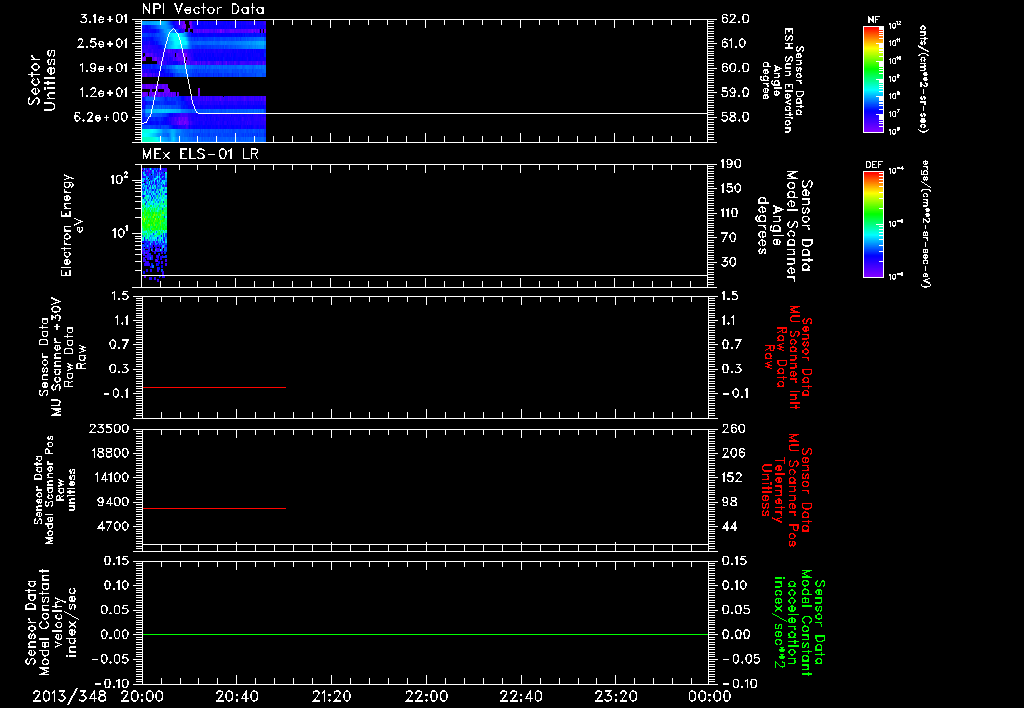Viewport: 1024px width, 708px height.
Task: Click the 'Electron Energy eV' axis label
Action: [x=71, y=225]
